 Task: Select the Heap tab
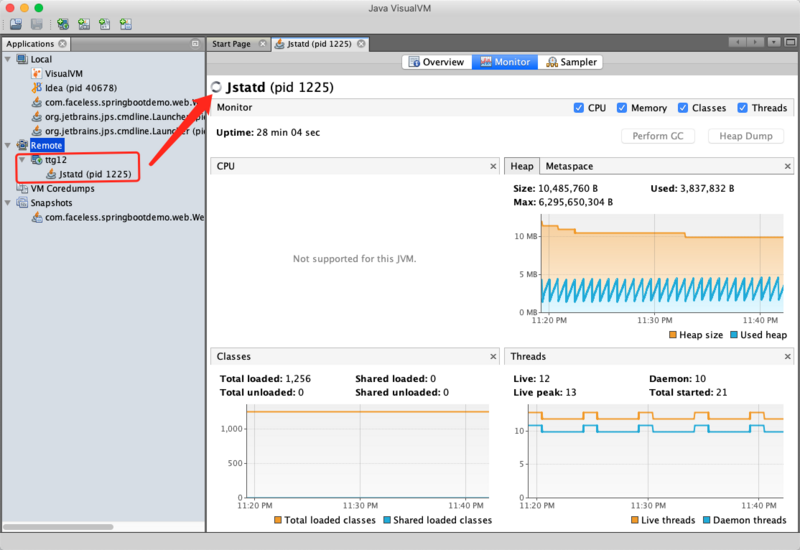521,166
